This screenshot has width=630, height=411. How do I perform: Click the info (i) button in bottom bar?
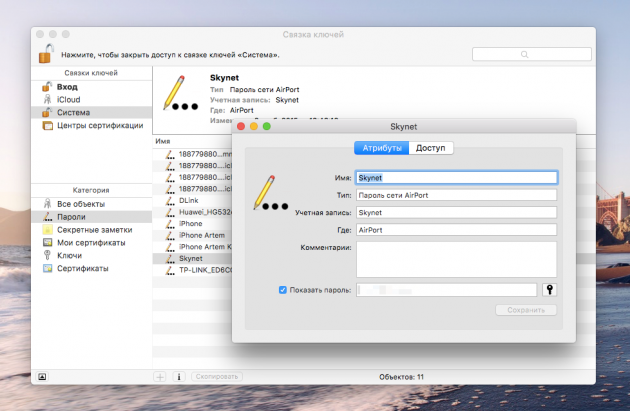coord(179,377)
